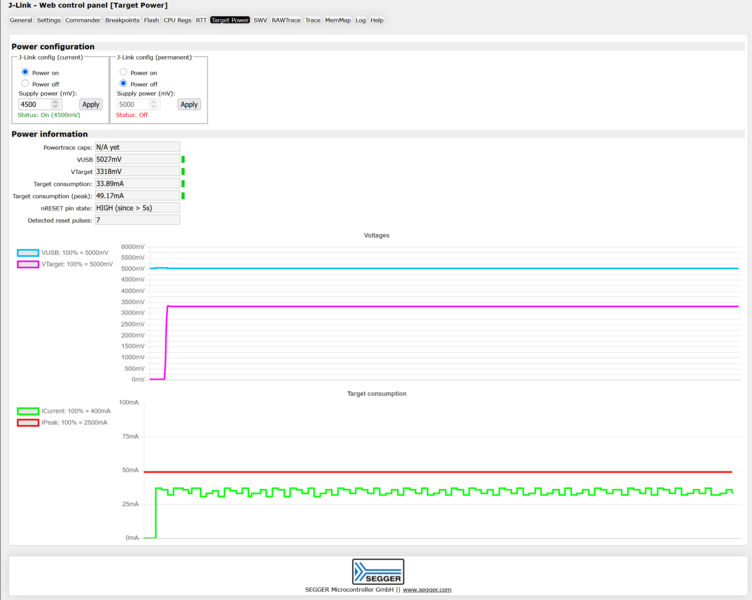Open the www.segger.com link
Screen dimensions: 752x600
click(427, 589)
